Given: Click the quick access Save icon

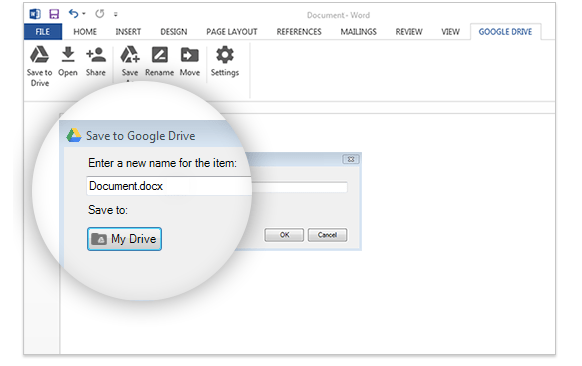Looking at the screenshot, I should pyautogui.click(x=54, y=14).
